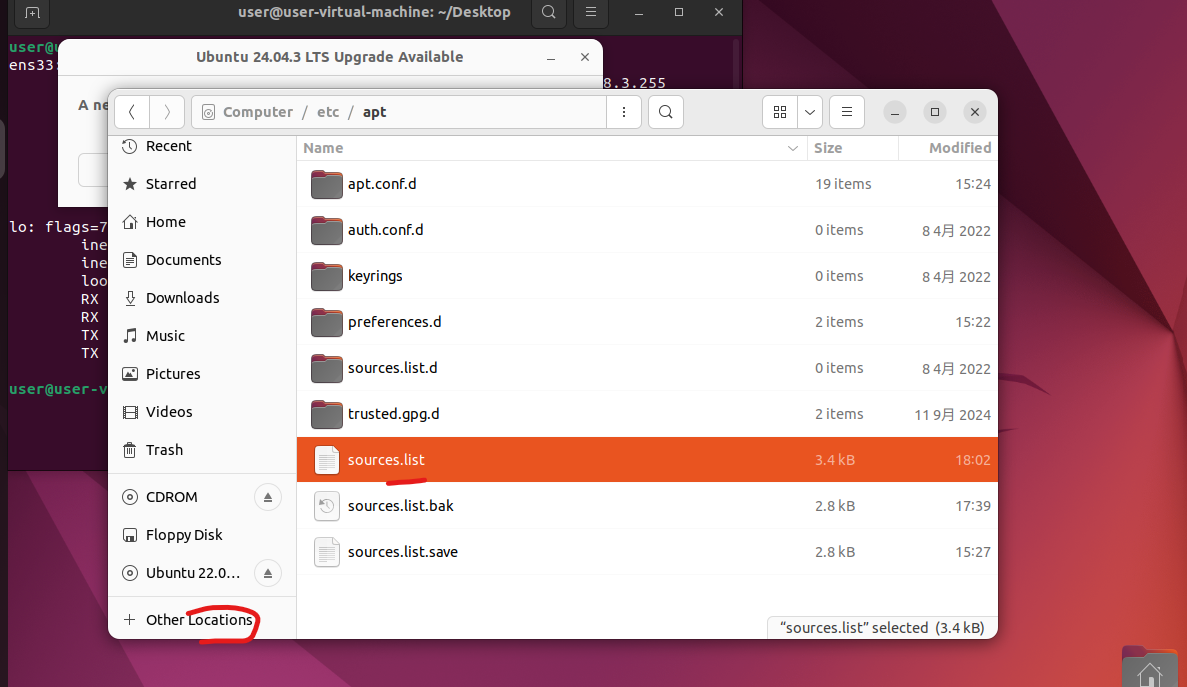
Task: Minimize the Upgrade Available dialog
Action: point(551,58)
